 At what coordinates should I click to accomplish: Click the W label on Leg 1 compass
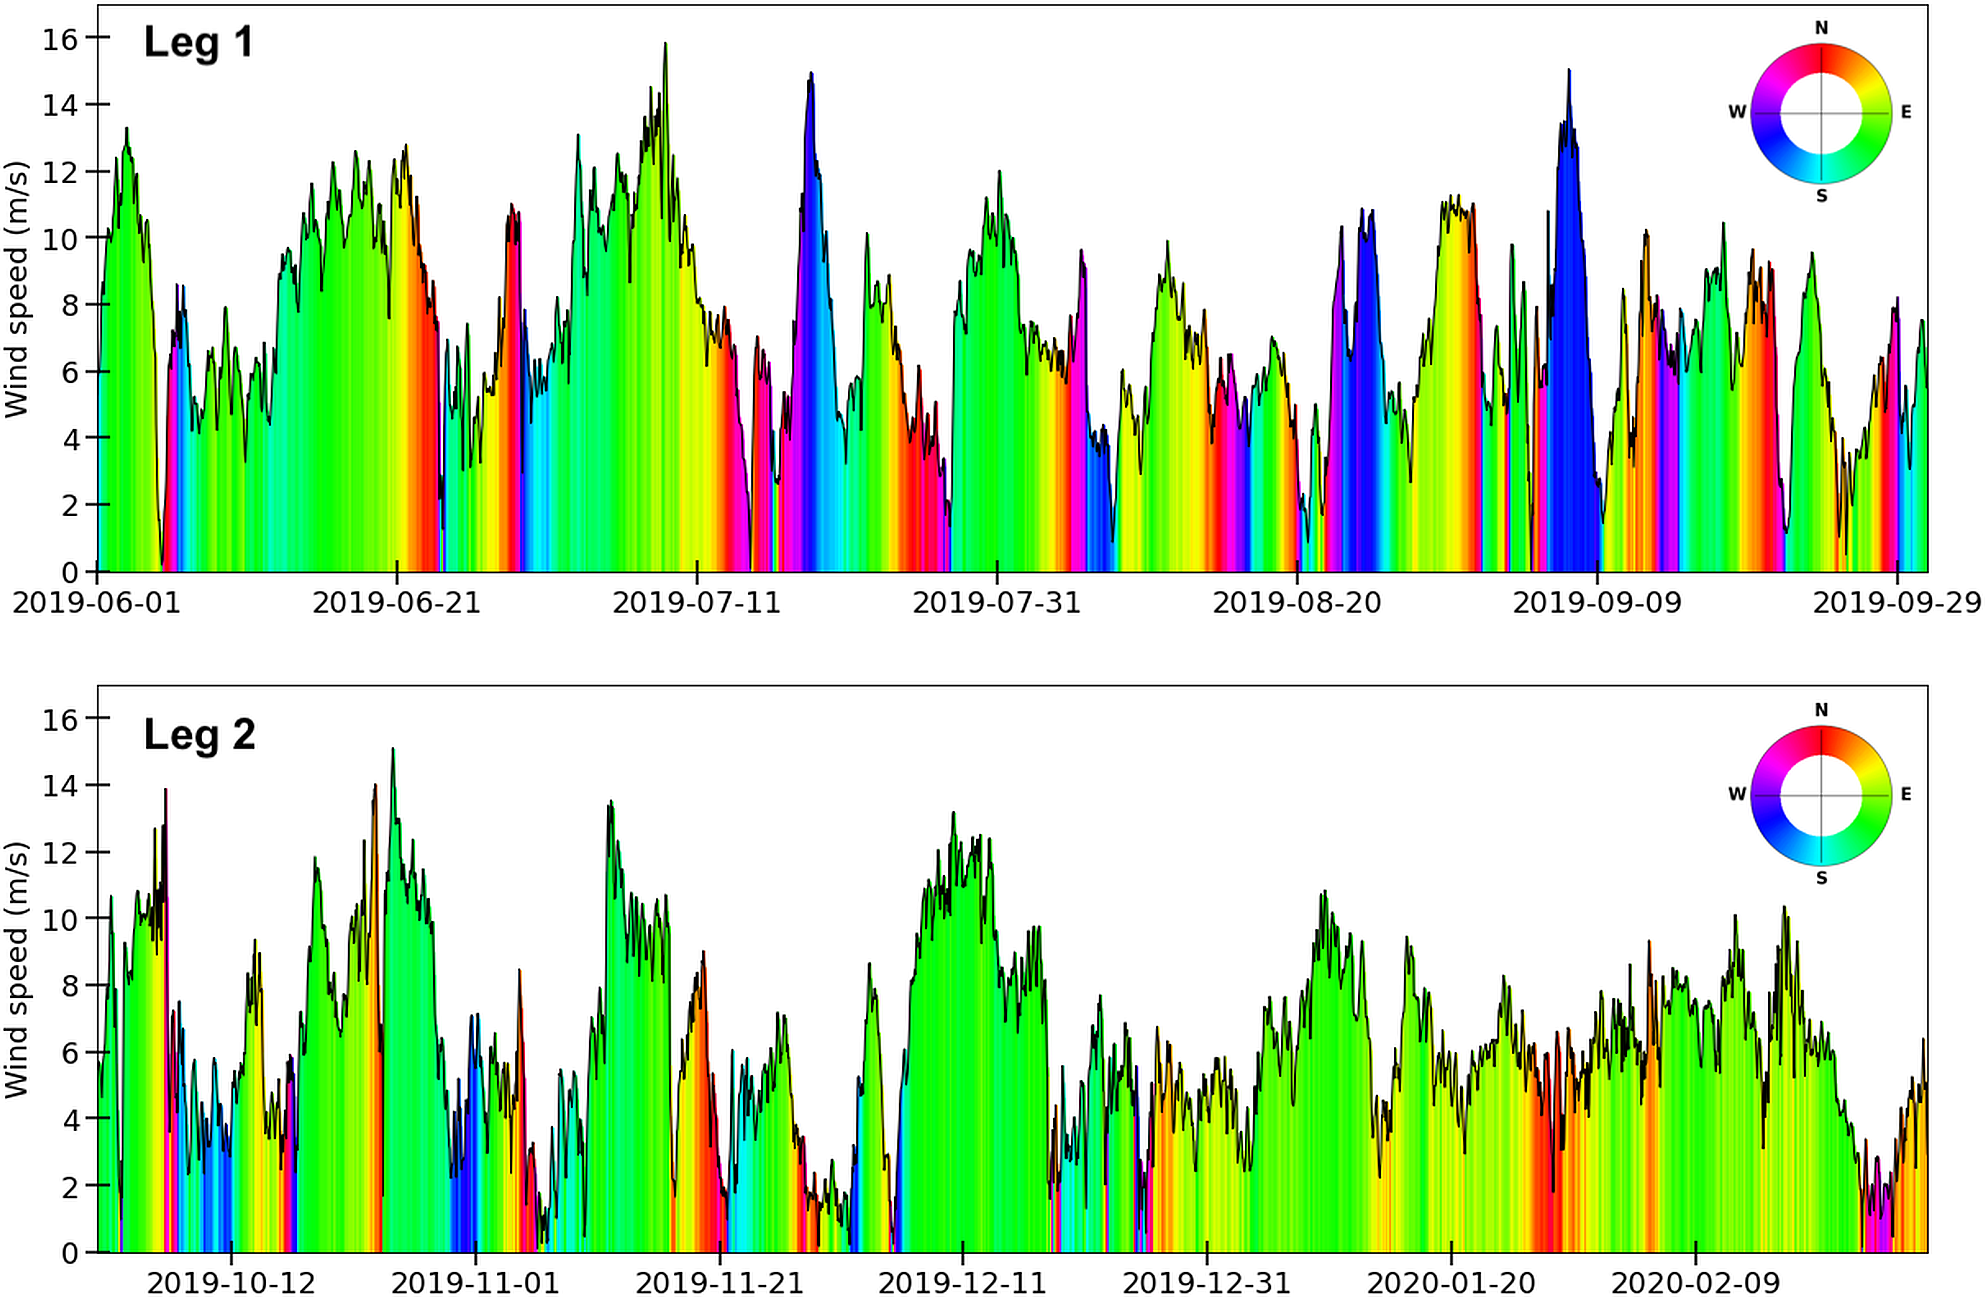tap(1737, 112)
